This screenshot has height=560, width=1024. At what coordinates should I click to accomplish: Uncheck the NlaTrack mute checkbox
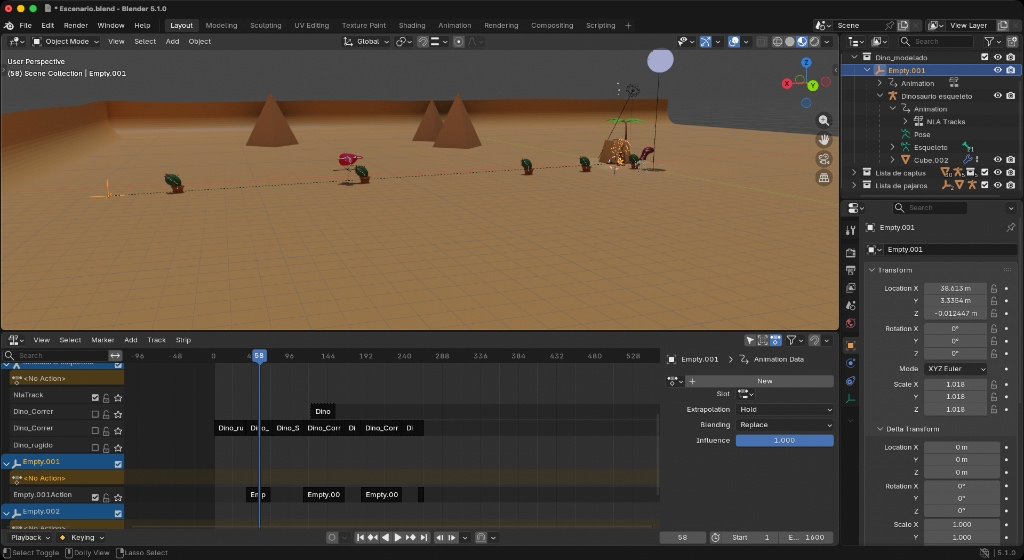[x=95, y=396]
